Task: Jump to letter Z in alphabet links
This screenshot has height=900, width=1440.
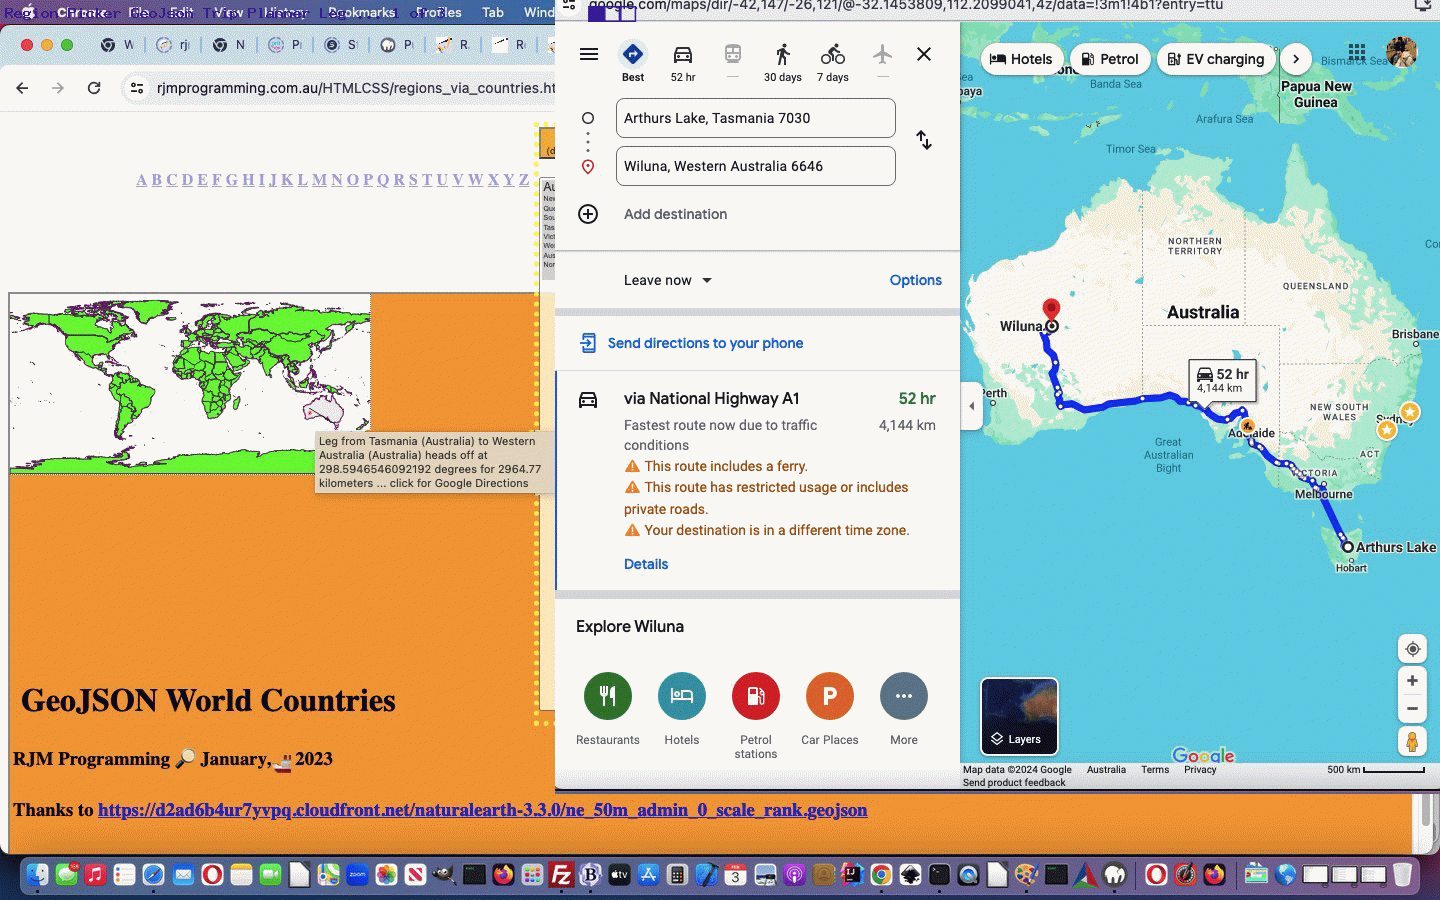Action: (523, 180)
